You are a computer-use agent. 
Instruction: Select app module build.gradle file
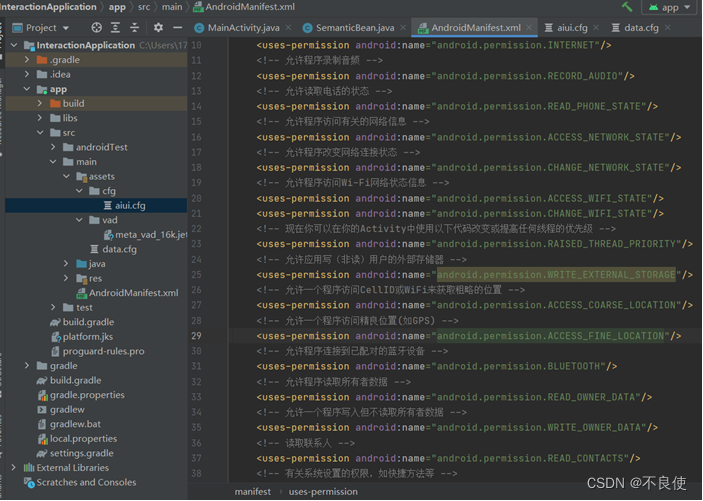coord(82,322)
